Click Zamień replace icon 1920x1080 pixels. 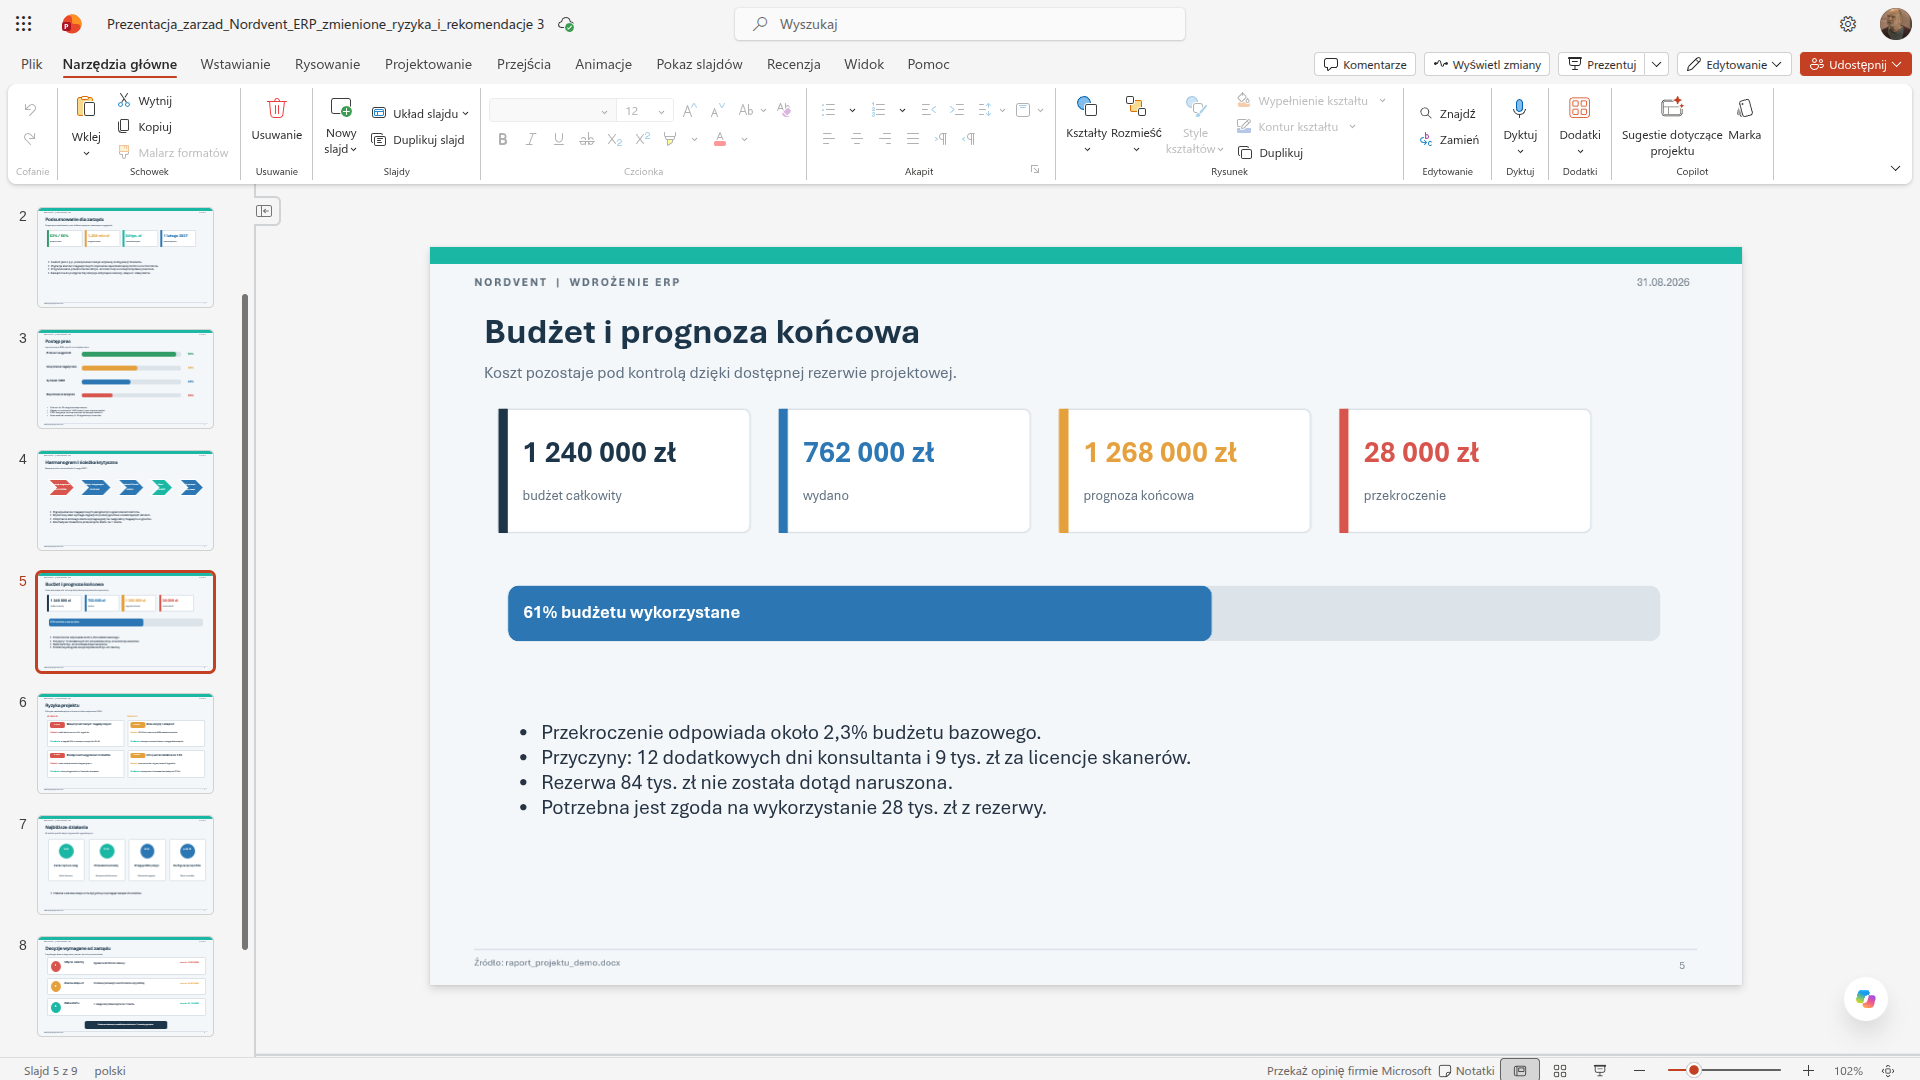pyautogui.click(x=1426, y=139)
